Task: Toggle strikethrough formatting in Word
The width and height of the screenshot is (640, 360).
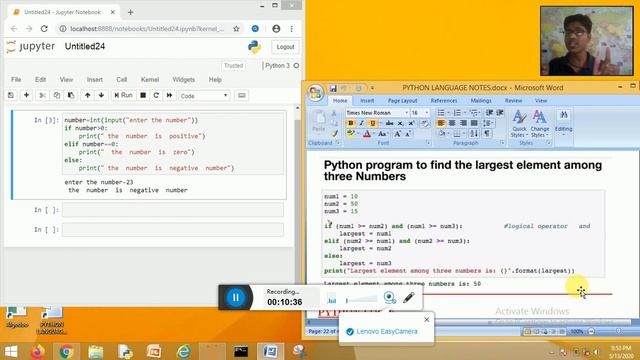Action: [x=389, y=123]
